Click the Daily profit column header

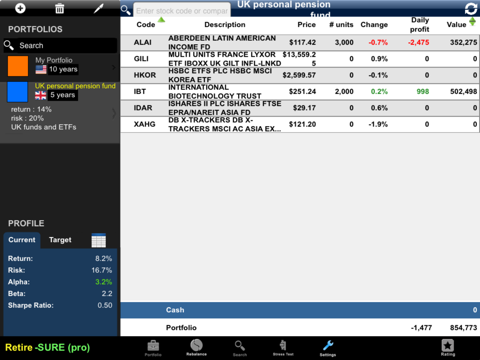coord(419,25)
